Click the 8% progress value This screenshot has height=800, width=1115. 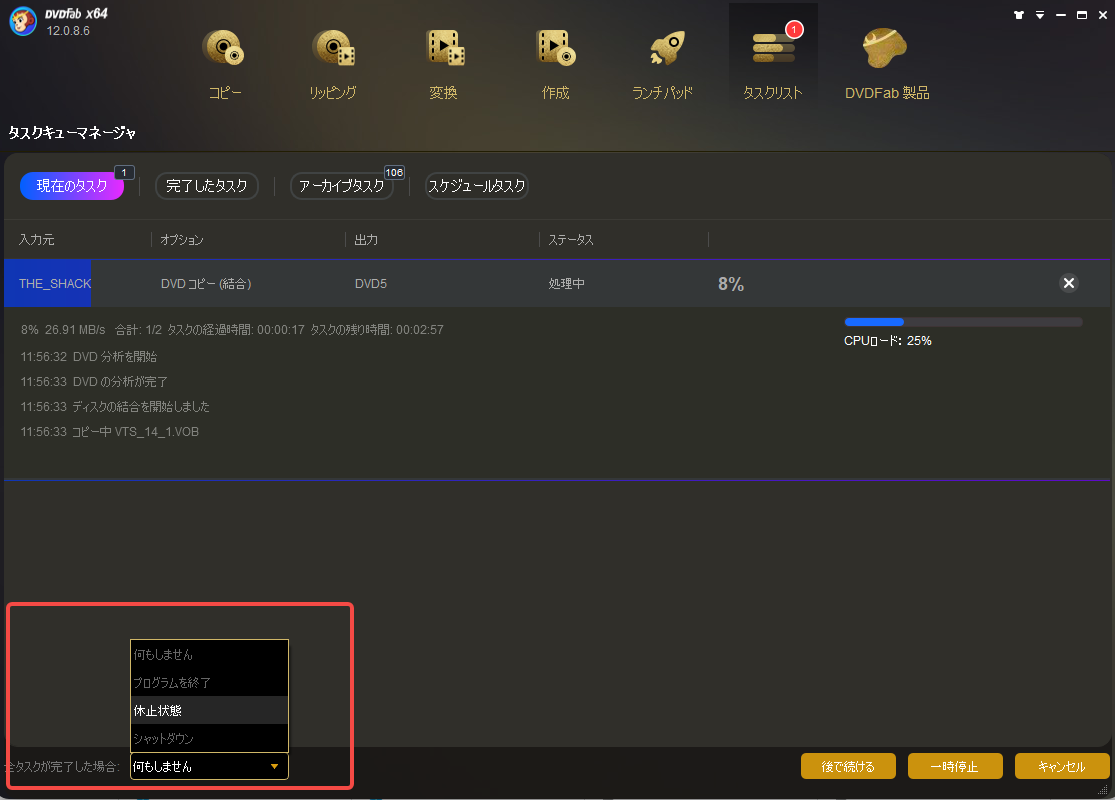point(730,284)
